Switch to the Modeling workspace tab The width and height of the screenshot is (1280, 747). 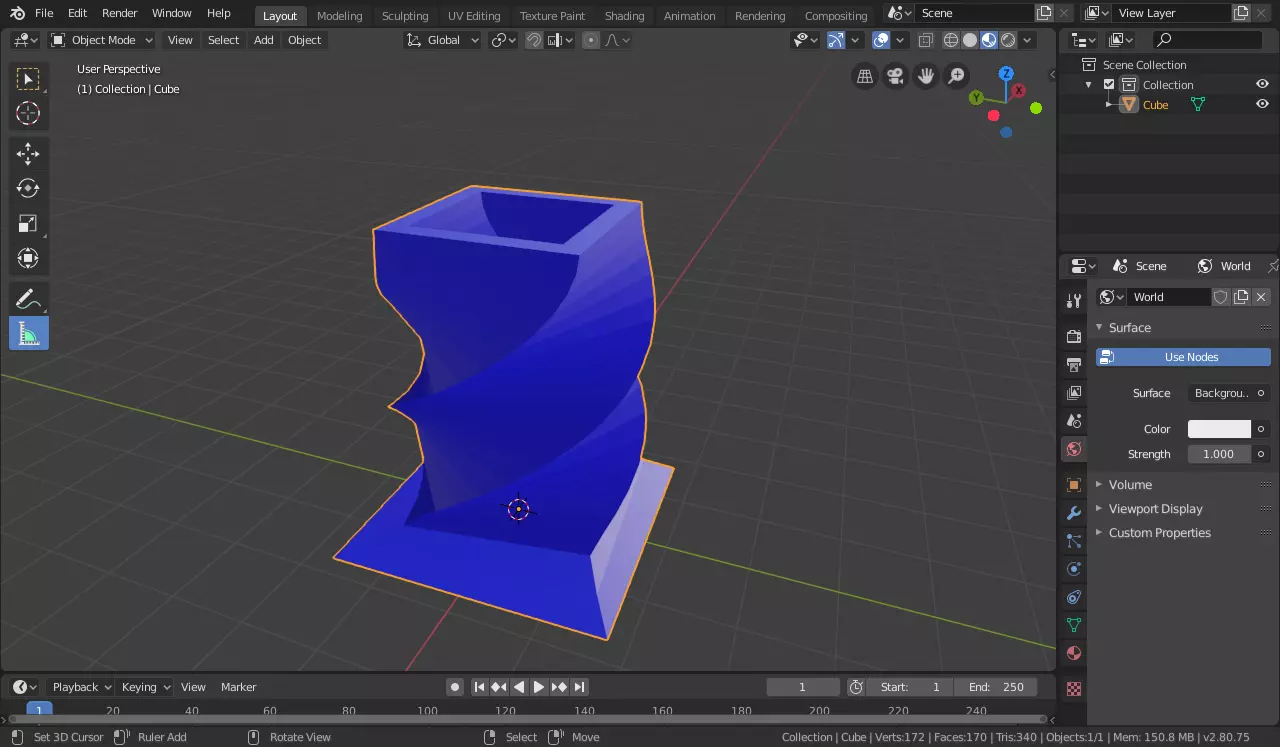click(x=339, y=16)
